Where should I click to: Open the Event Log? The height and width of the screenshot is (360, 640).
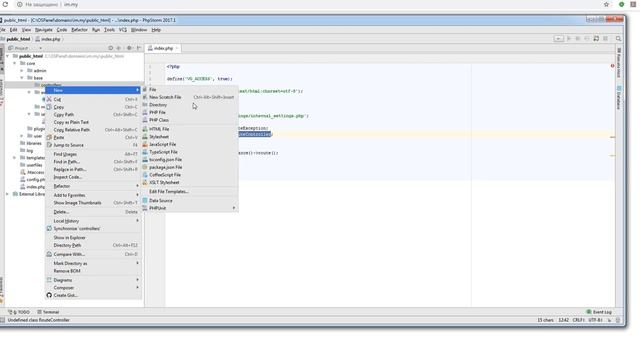(x=599, y=312)
